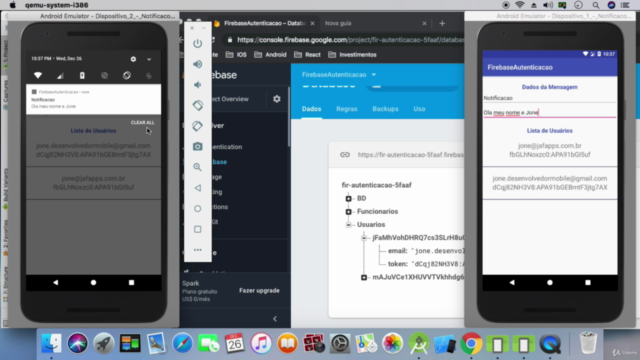Collapse Firebase sidebar with chevron
Screen dimensions: 640x360
[275, 319]
